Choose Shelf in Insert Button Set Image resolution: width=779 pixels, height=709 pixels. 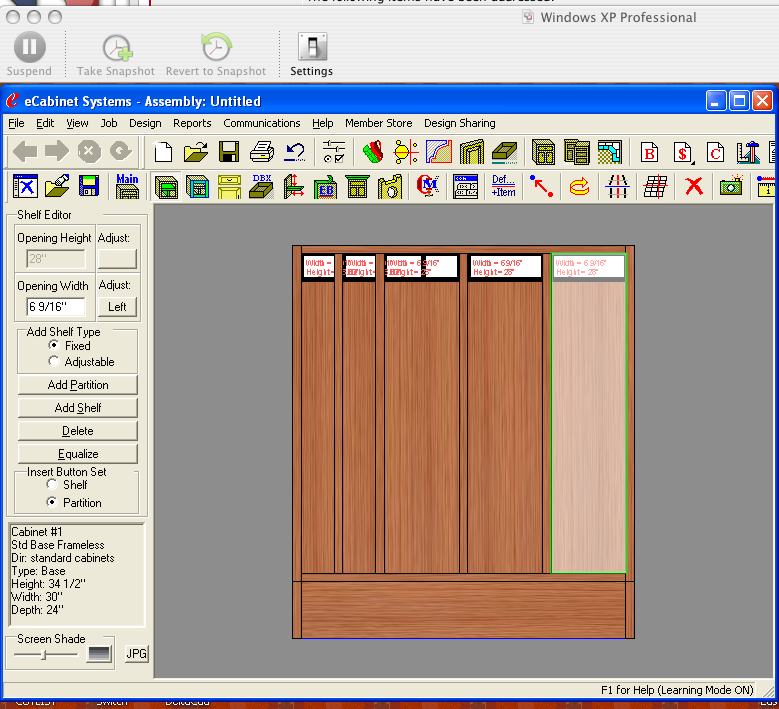click(x=51, y=484)
